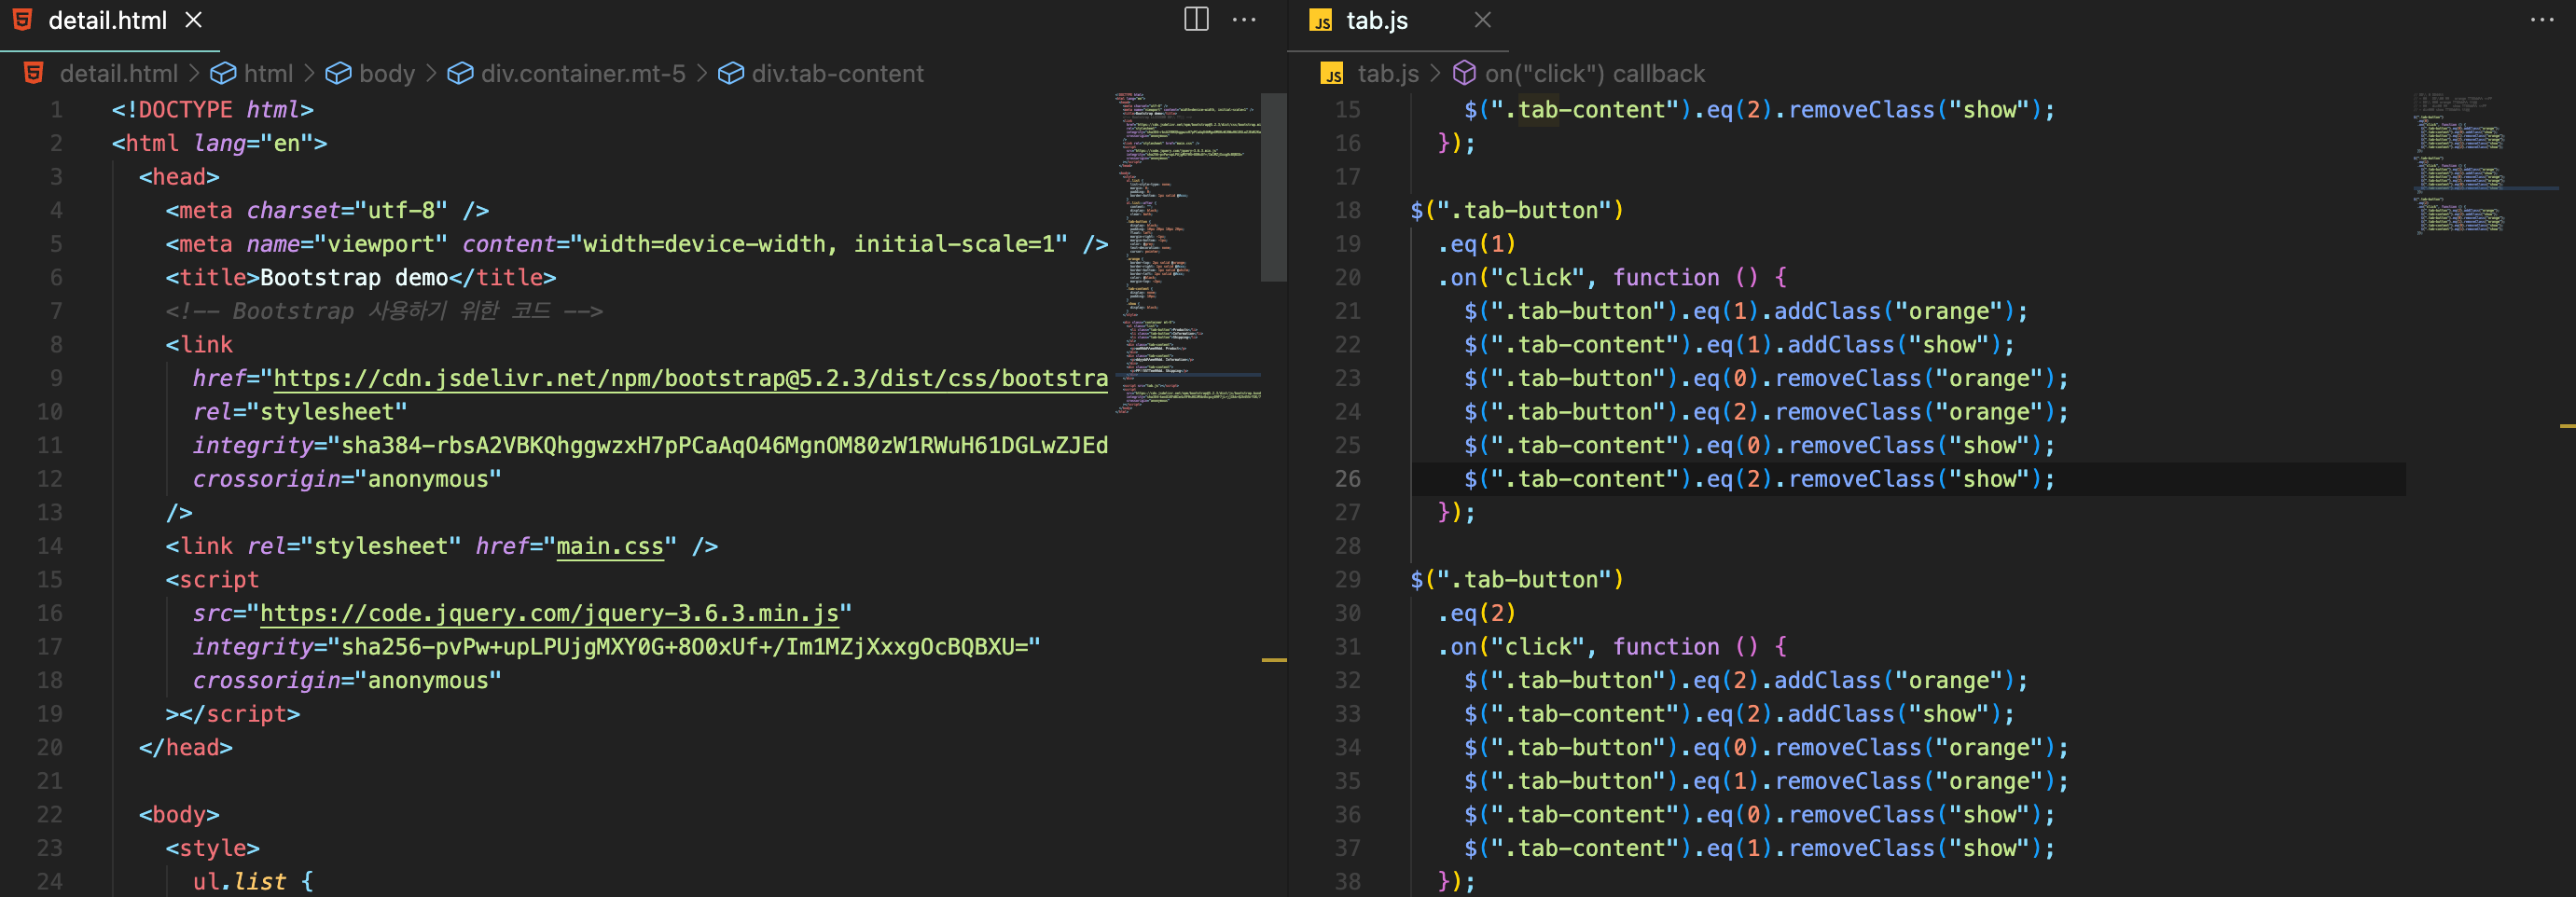Click the JS file icon in tab.js tab
2576x897 pixels.
(1321, 21)
